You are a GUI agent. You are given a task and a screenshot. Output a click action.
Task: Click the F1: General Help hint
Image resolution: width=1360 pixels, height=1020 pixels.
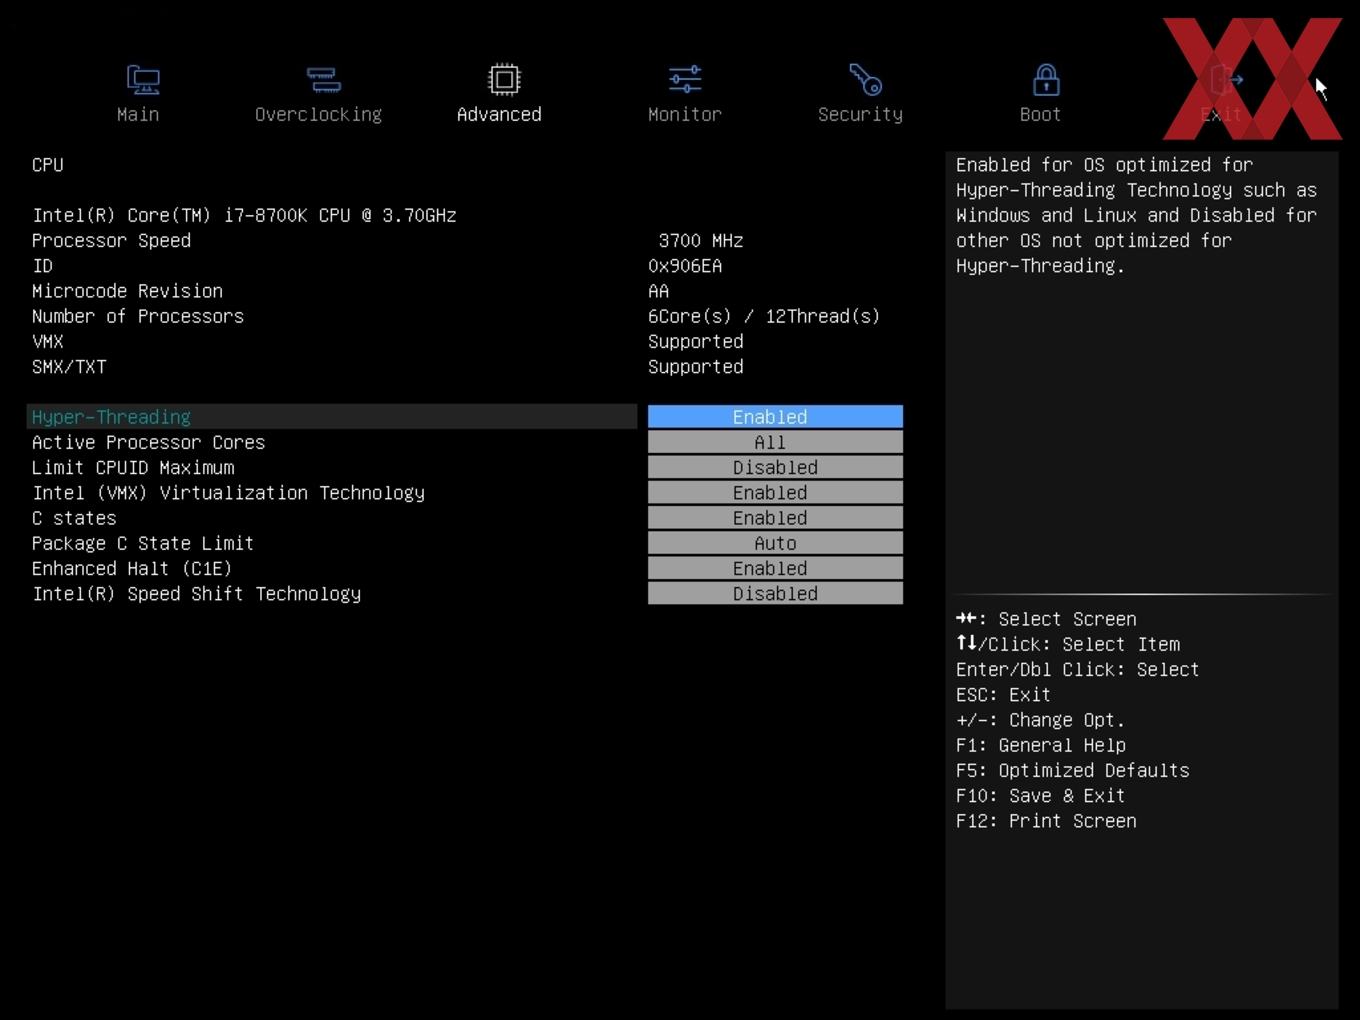click(1041, 745)
